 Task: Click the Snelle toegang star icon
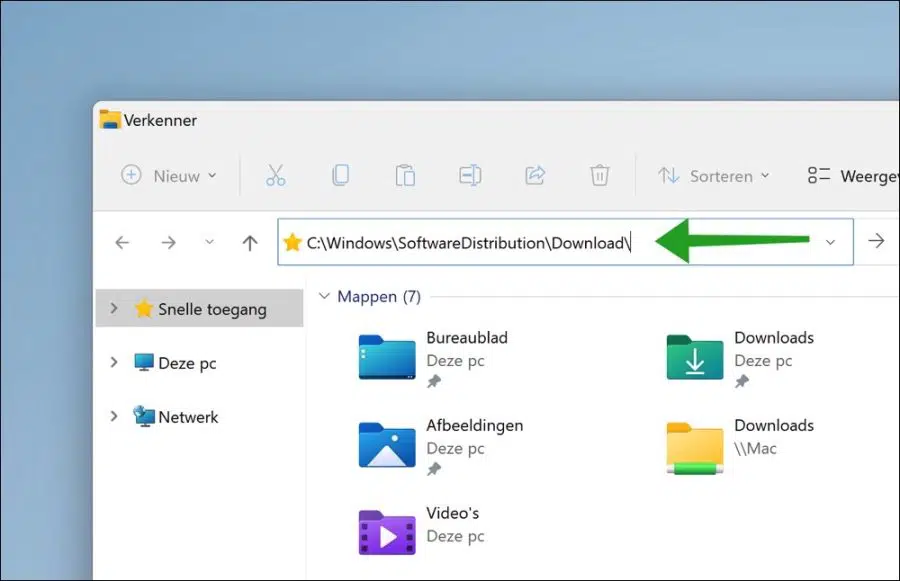point(143,309)
